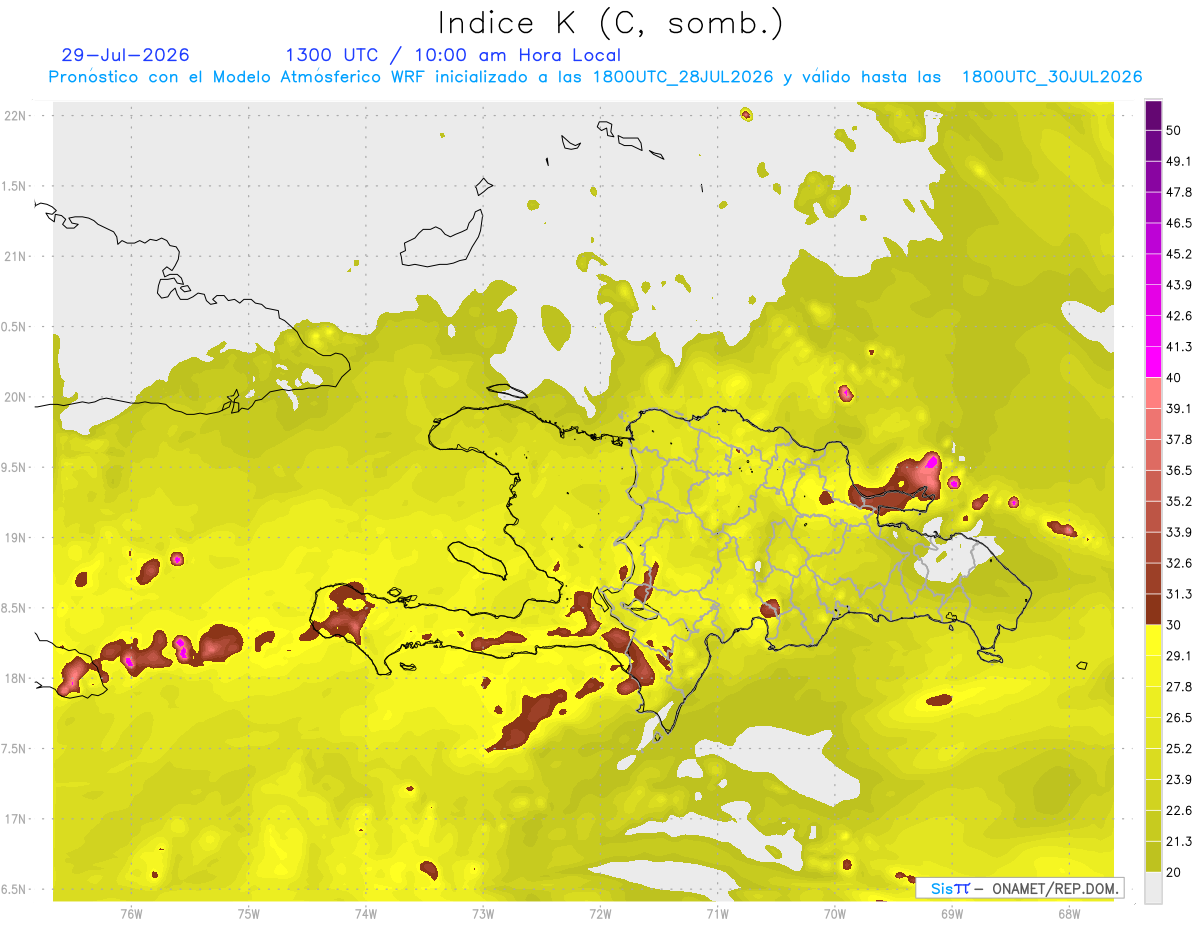Click the "1300 UTC / 10:00 am Hora Local" text
Viewport: 1200px width, 927px height.
tap(453, 55)
